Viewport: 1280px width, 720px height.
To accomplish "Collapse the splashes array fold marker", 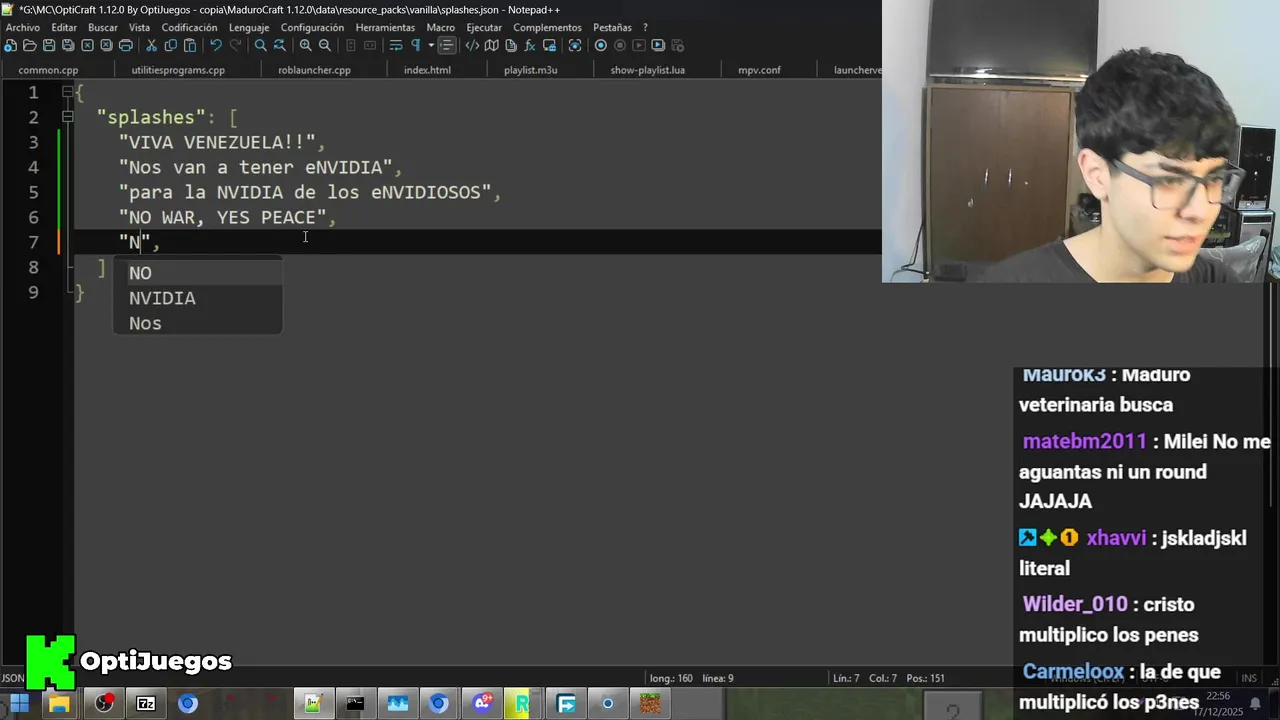I will 68,117.
